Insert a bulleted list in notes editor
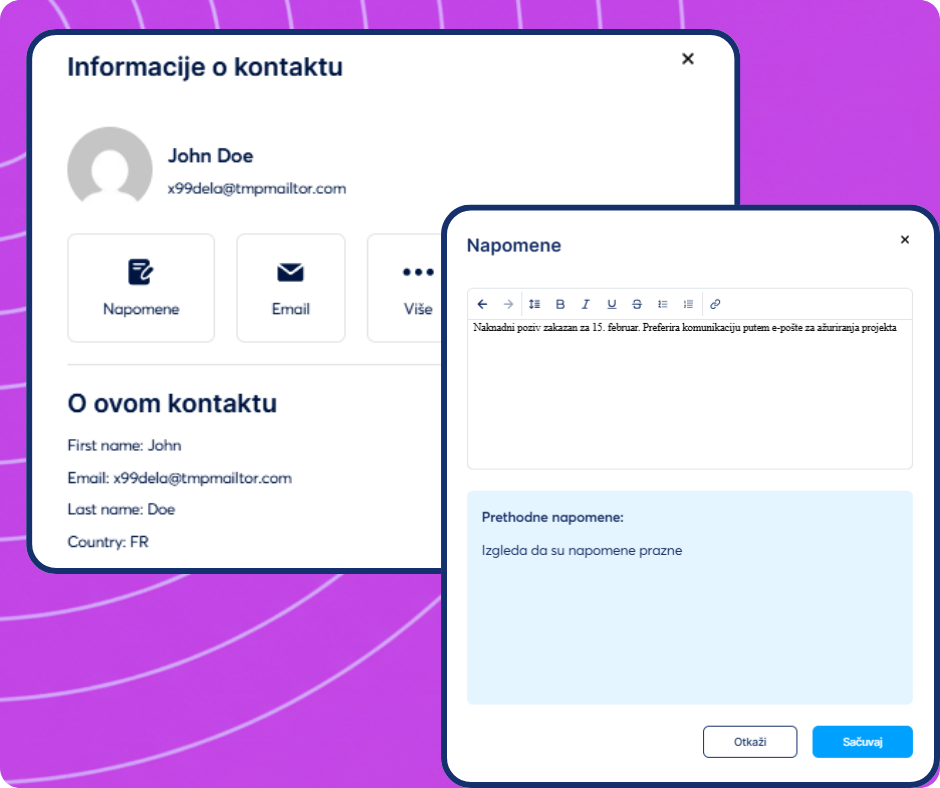 (x=662, y=304)
